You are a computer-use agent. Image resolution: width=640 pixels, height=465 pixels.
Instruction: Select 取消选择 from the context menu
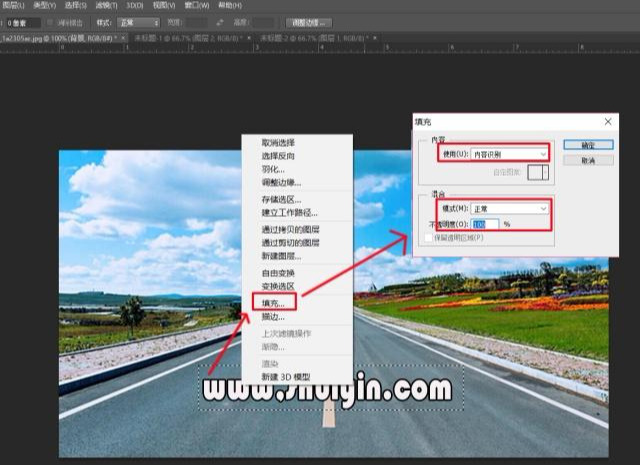pos(278,142)
